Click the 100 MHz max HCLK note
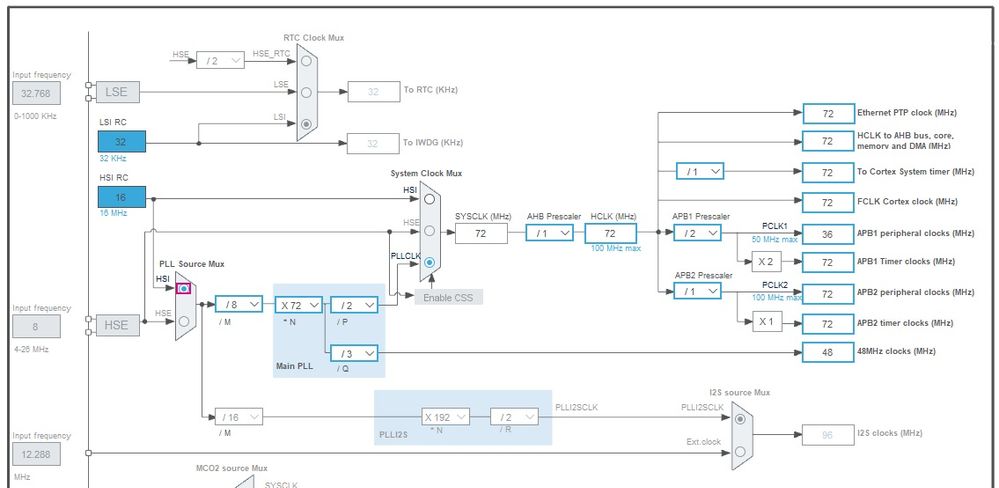Viewport: 999px width, 488px height. coord(616,248)
